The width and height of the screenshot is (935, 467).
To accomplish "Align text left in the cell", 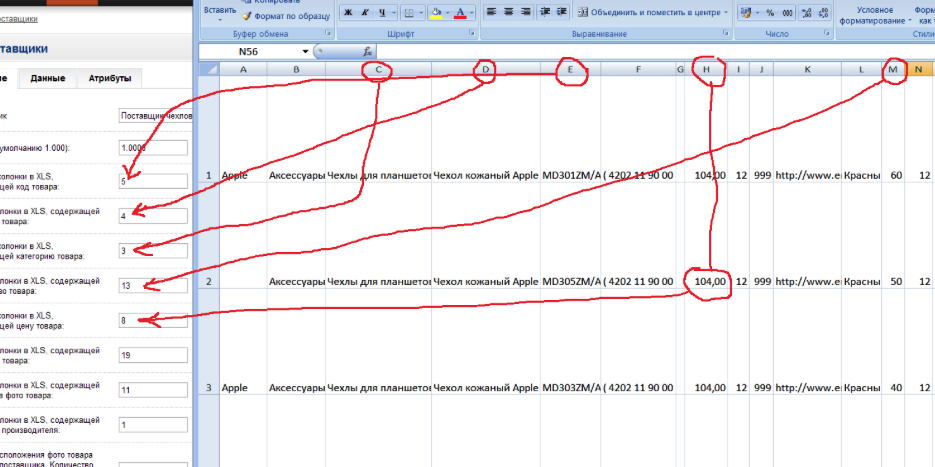I will pyautogui.click(x=491, y=13).
